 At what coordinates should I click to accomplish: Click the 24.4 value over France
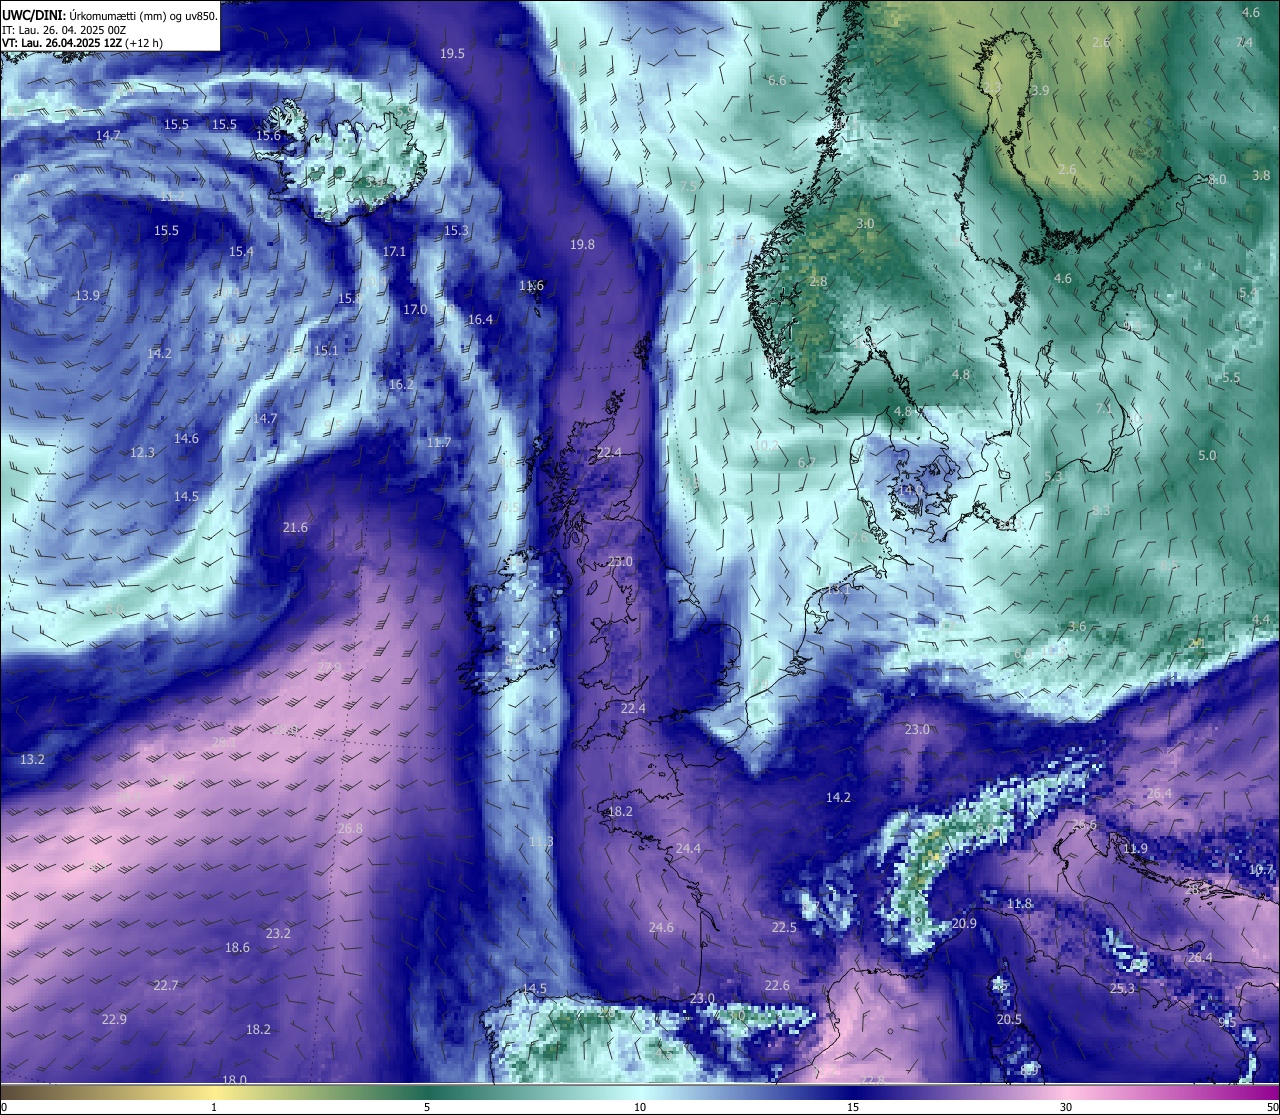tap(688, 848)
